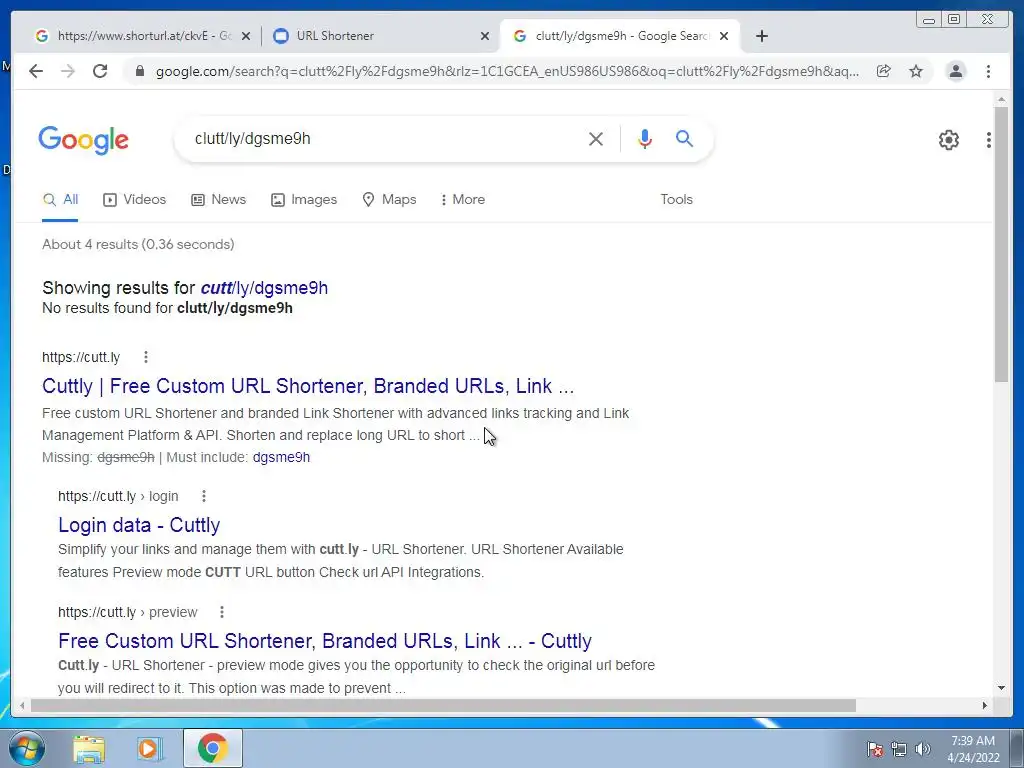Open Google options menu beside the gear
1024x768 pixels.
[x=989, y=140]
